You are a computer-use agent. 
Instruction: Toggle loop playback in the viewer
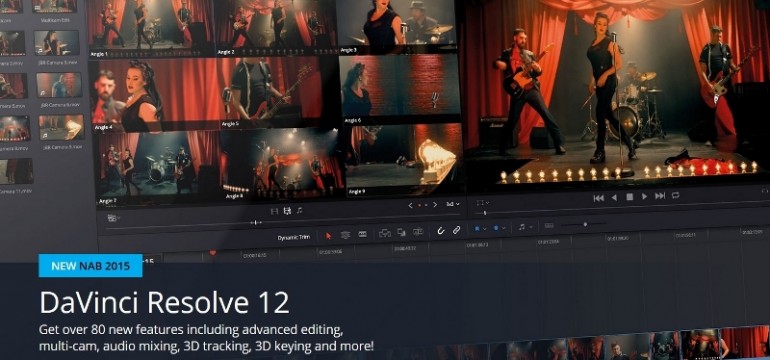click(x=676, y=195)
